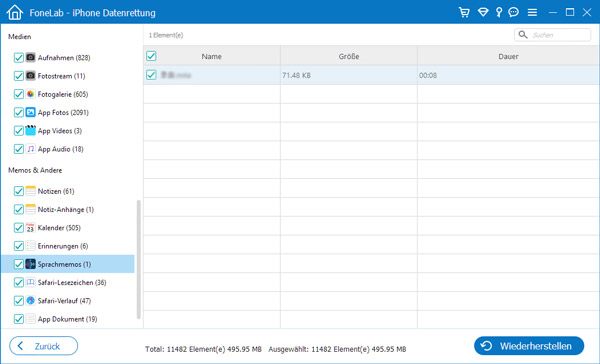Toggle the Notiz-Anhänge (1) checkbox
Image resolution: width=600 pixels, height=364 pixels.
(18, 209)
